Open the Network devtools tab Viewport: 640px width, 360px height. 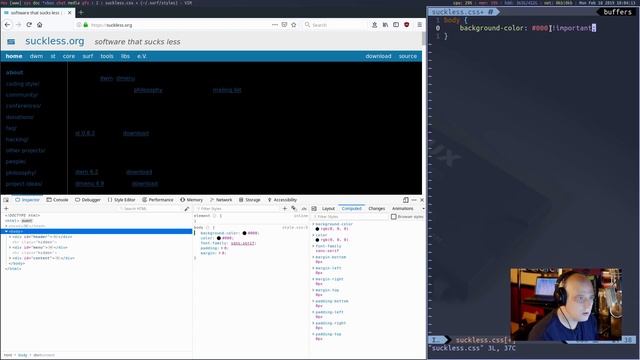[221, 200]
